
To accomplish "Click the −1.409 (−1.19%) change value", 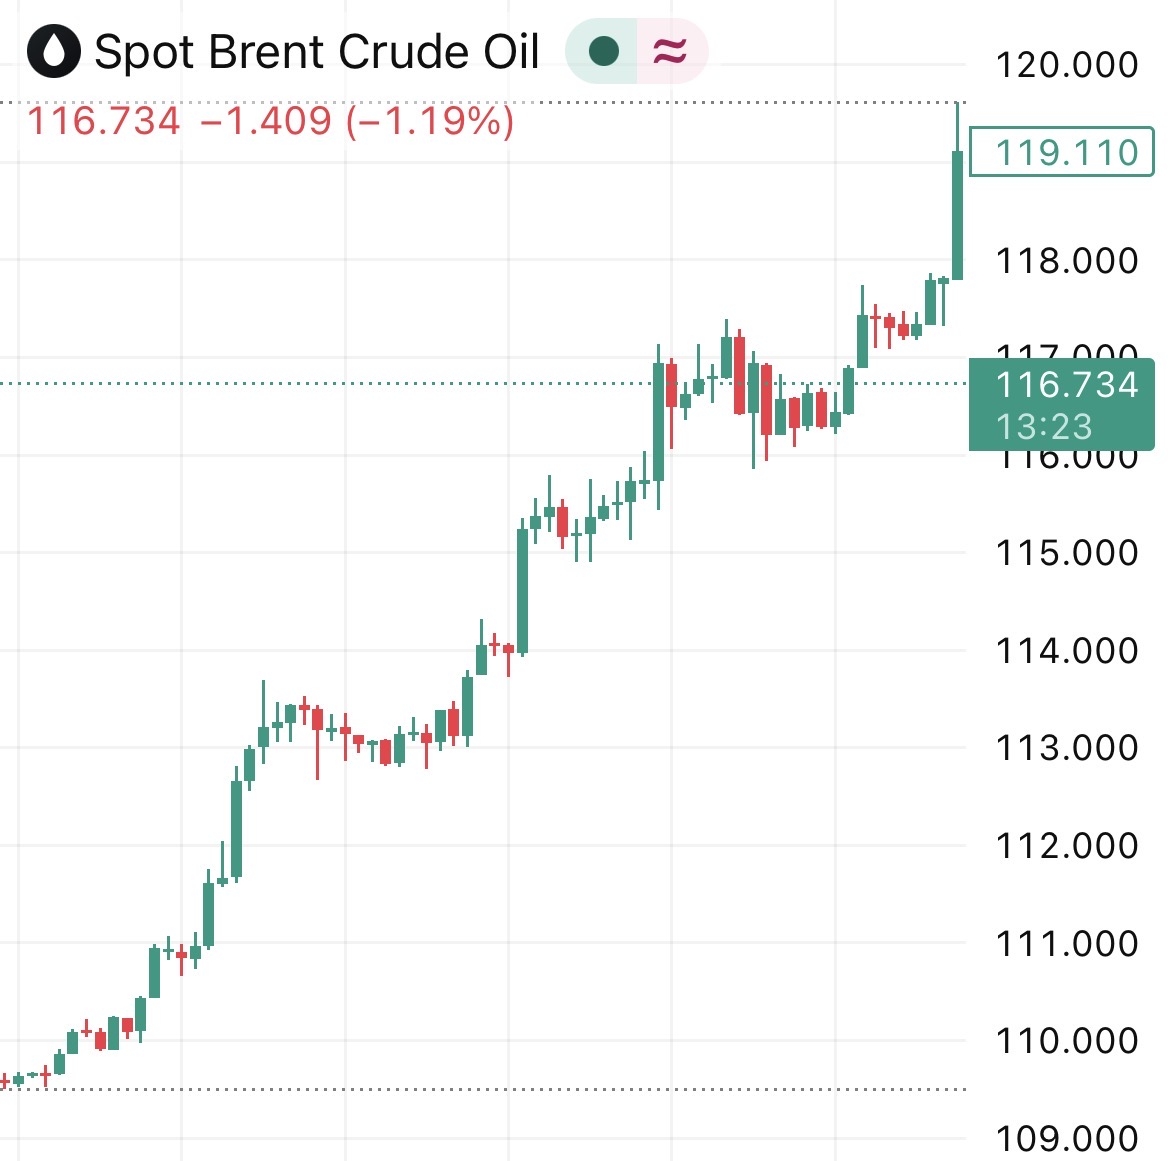I will coord(357,121).
